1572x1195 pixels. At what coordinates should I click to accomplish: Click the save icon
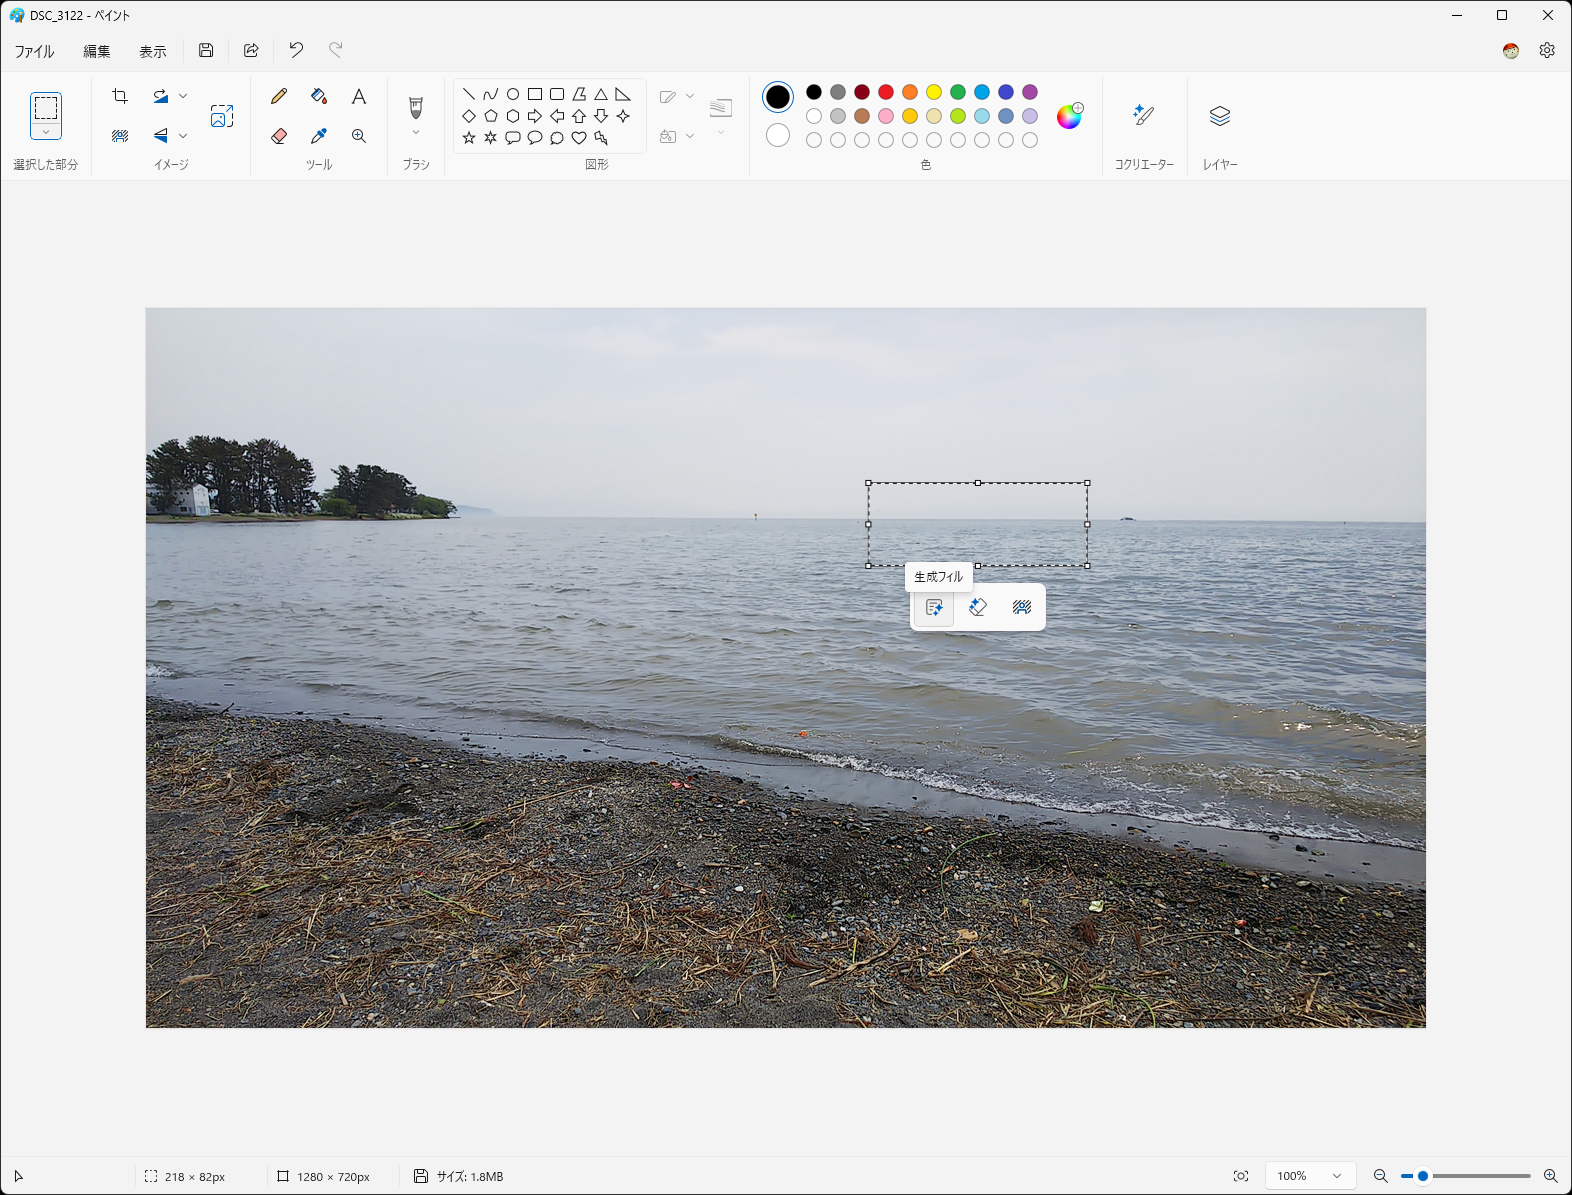206,50
